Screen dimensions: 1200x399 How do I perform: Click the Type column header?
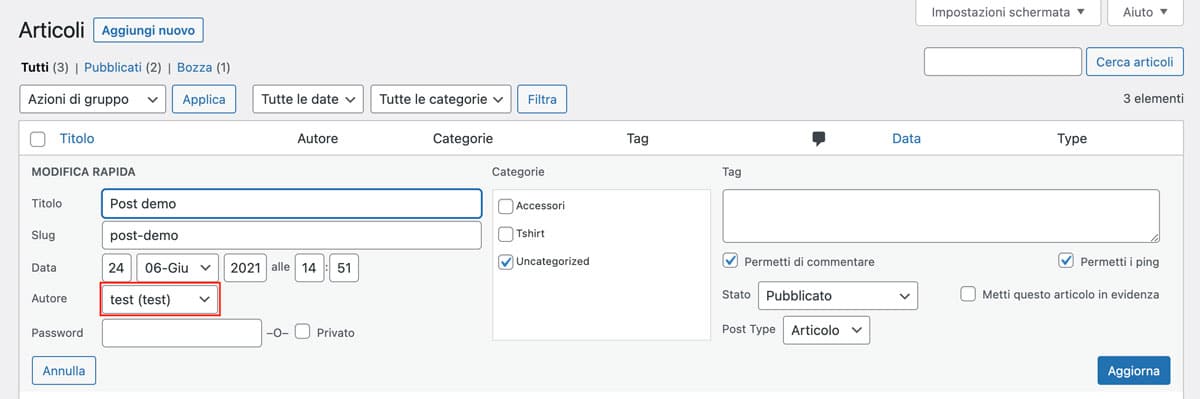(1072, 139)
